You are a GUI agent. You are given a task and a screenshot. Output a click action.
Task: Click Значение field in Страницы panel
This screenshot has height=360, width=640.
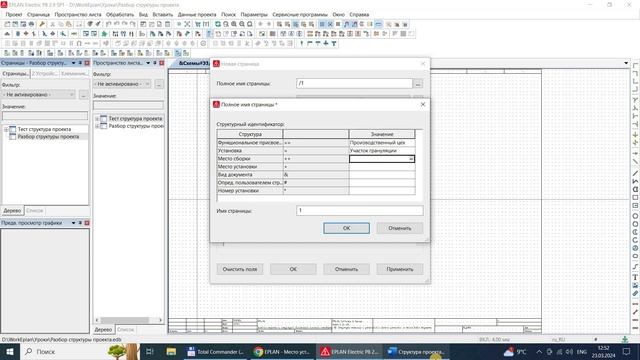point(45,116)
